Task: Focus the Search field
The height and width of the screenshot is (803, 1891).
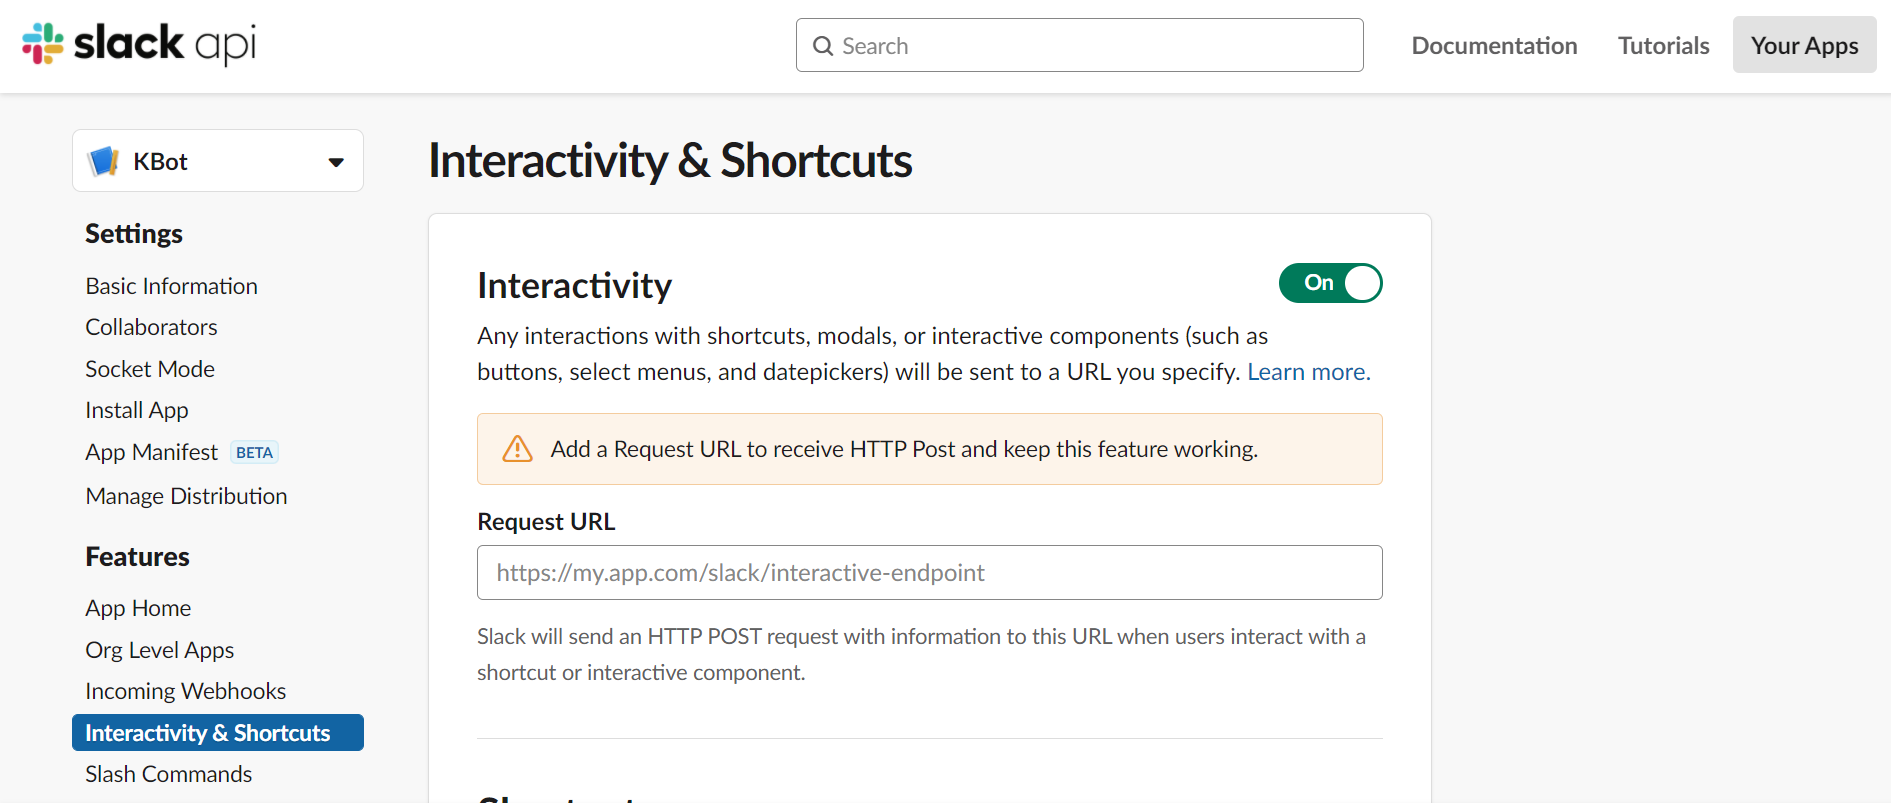Action: (x=1080, y=45)
